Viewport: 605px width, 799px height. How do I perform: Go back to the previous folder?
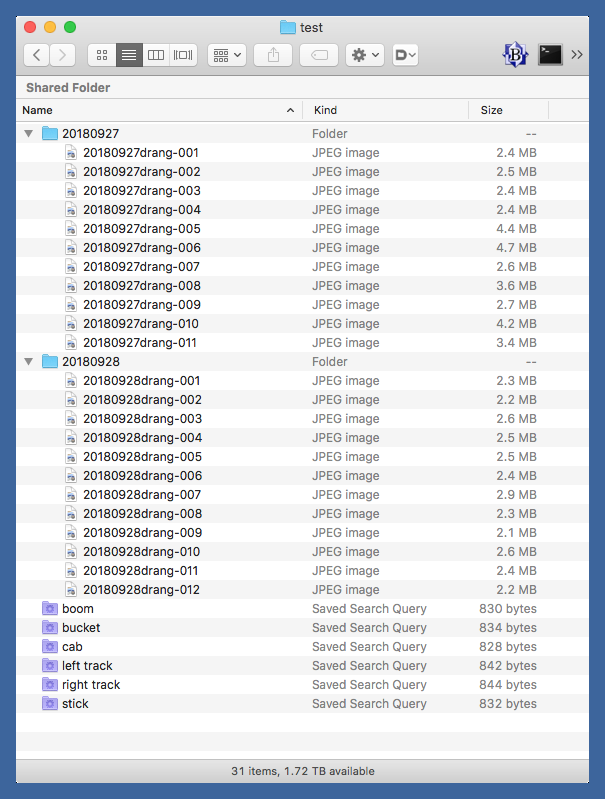pyautogui.click(x=37, y=56)
